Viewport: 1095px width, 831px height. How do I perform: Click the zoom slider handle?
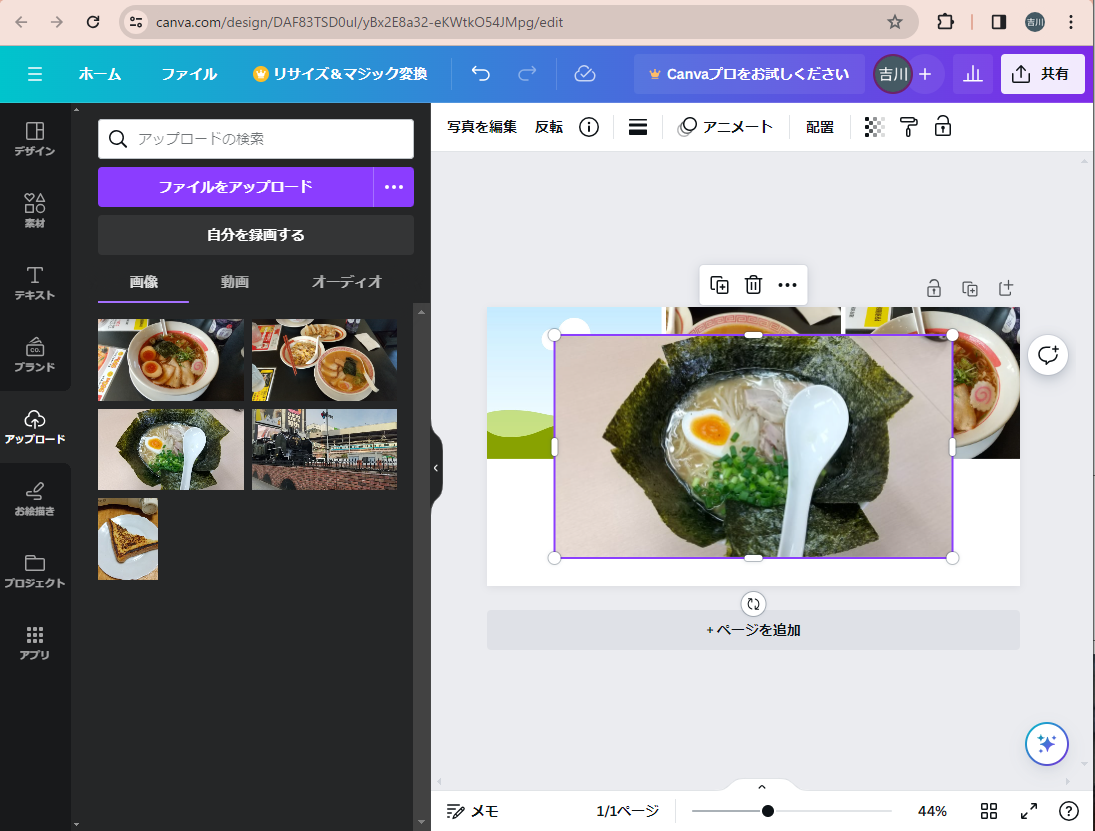767,811
